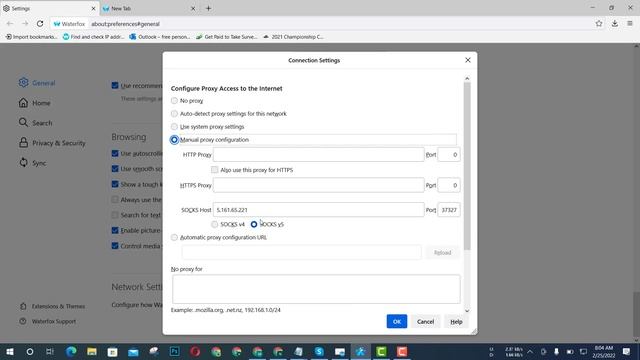This screenshot has width=640, height=360.
Task: Select Use system proxy settings
Action: point(174,127)
